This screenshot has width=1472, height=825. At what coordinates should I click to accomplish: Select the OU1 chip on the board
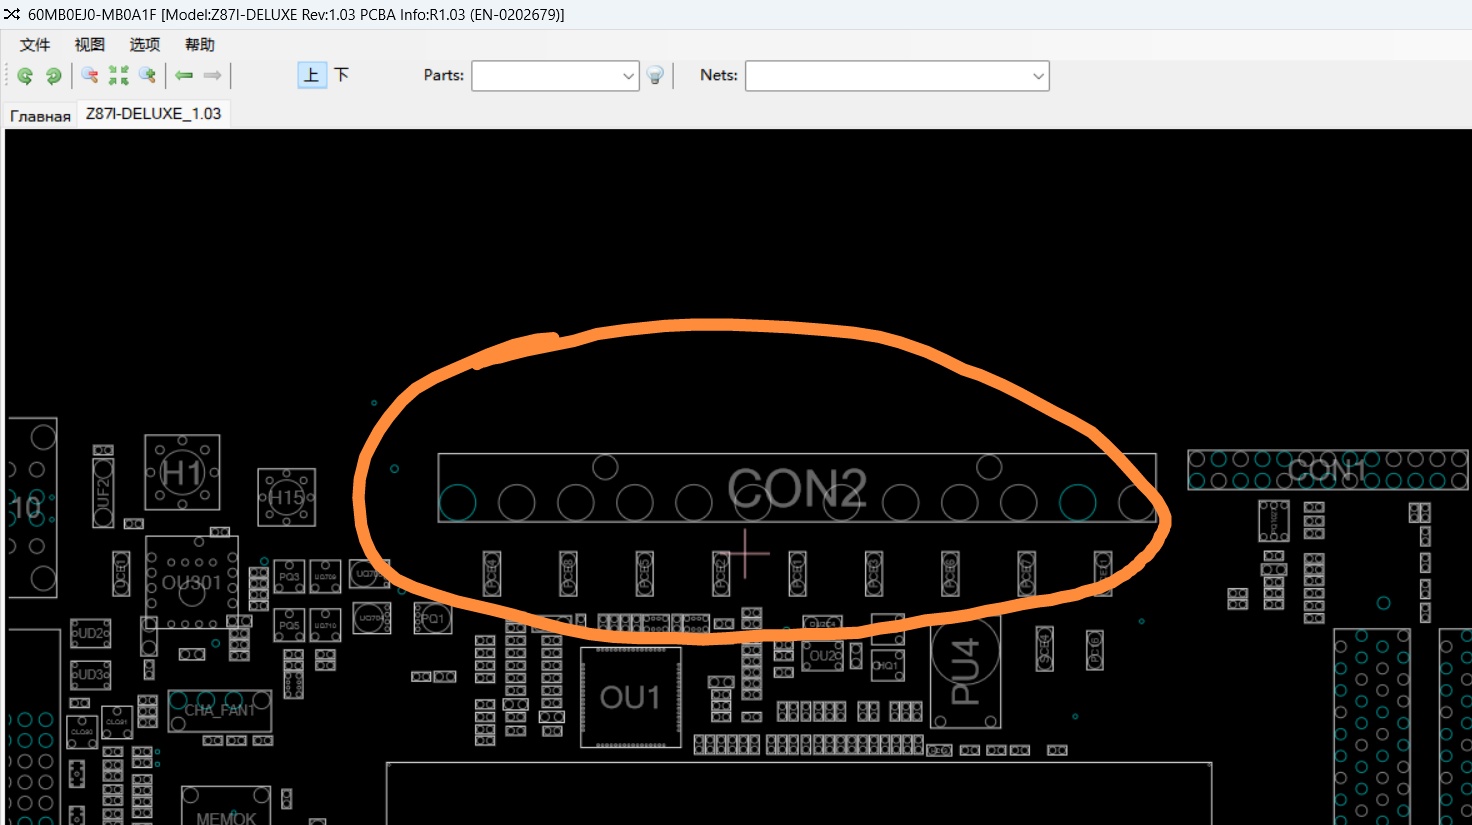coord(630,697)
